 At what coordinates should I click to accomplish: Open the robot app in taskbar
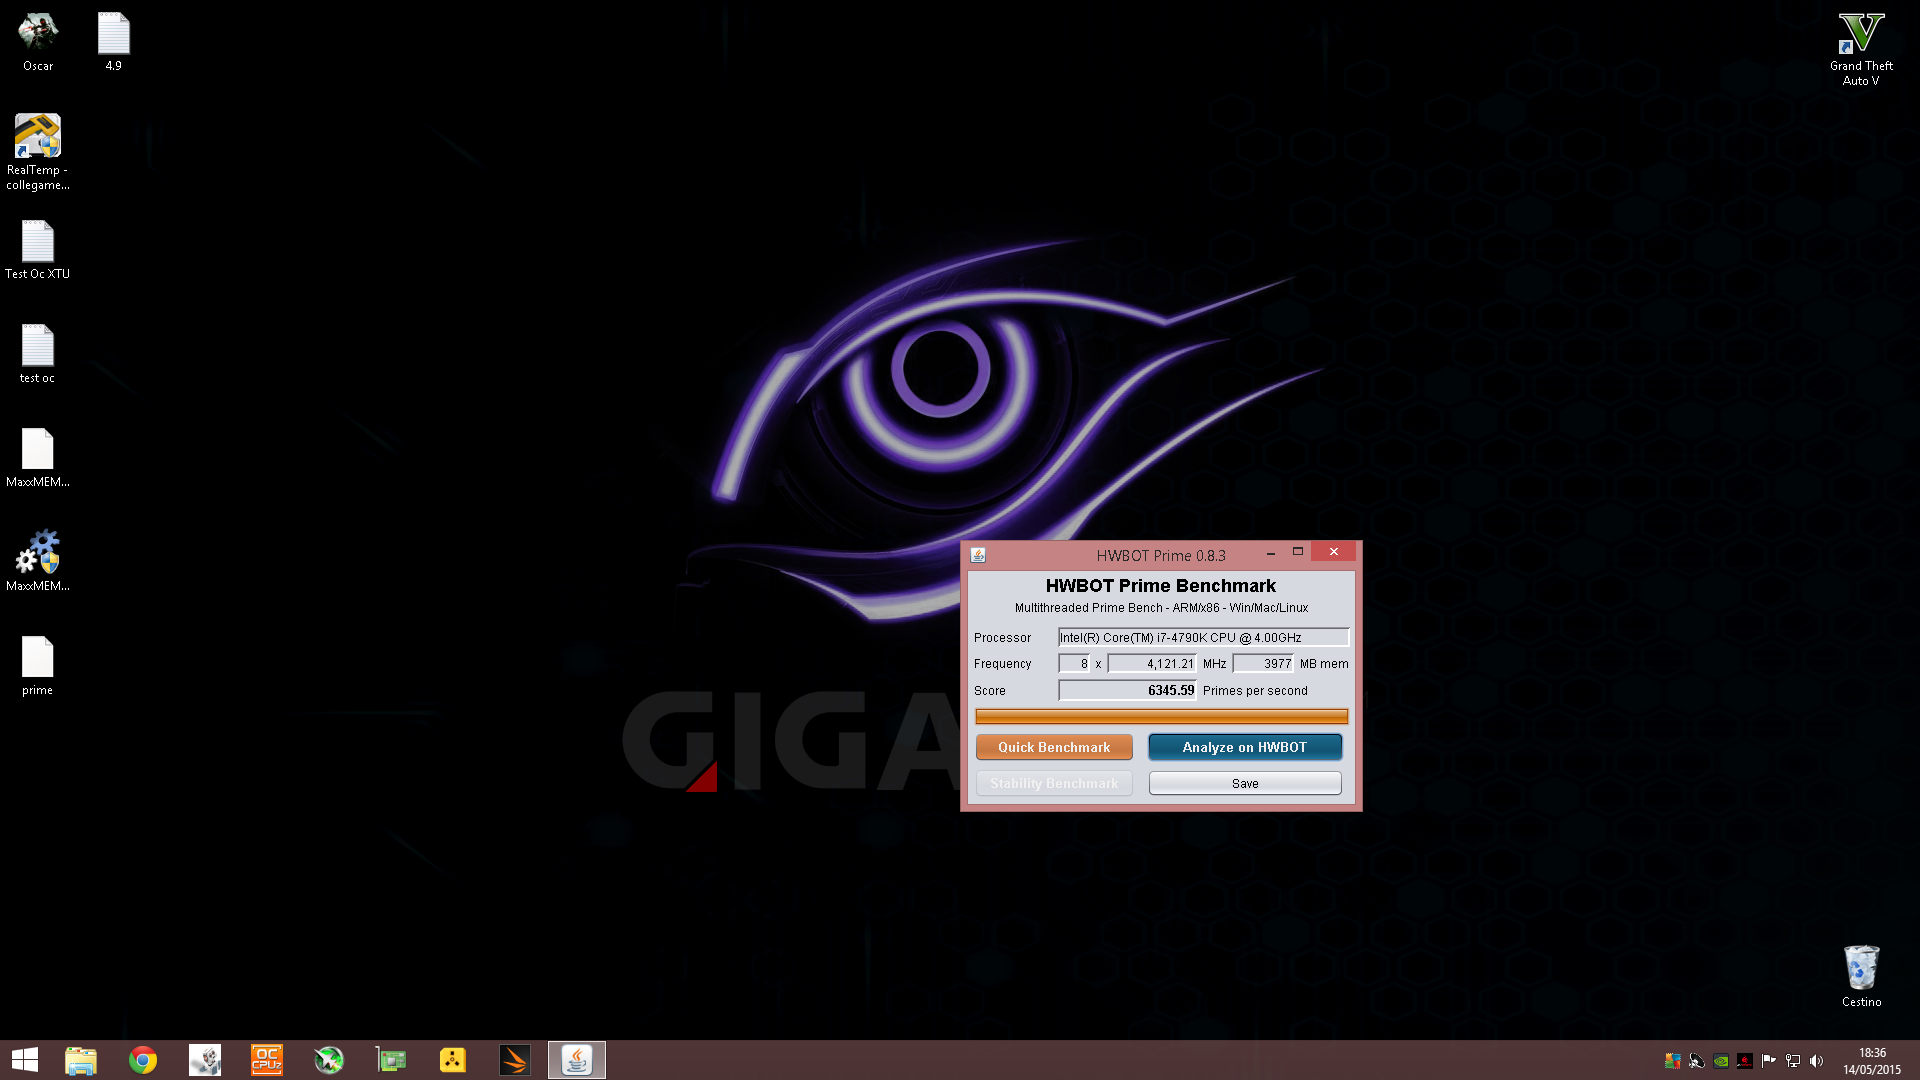205,1060
